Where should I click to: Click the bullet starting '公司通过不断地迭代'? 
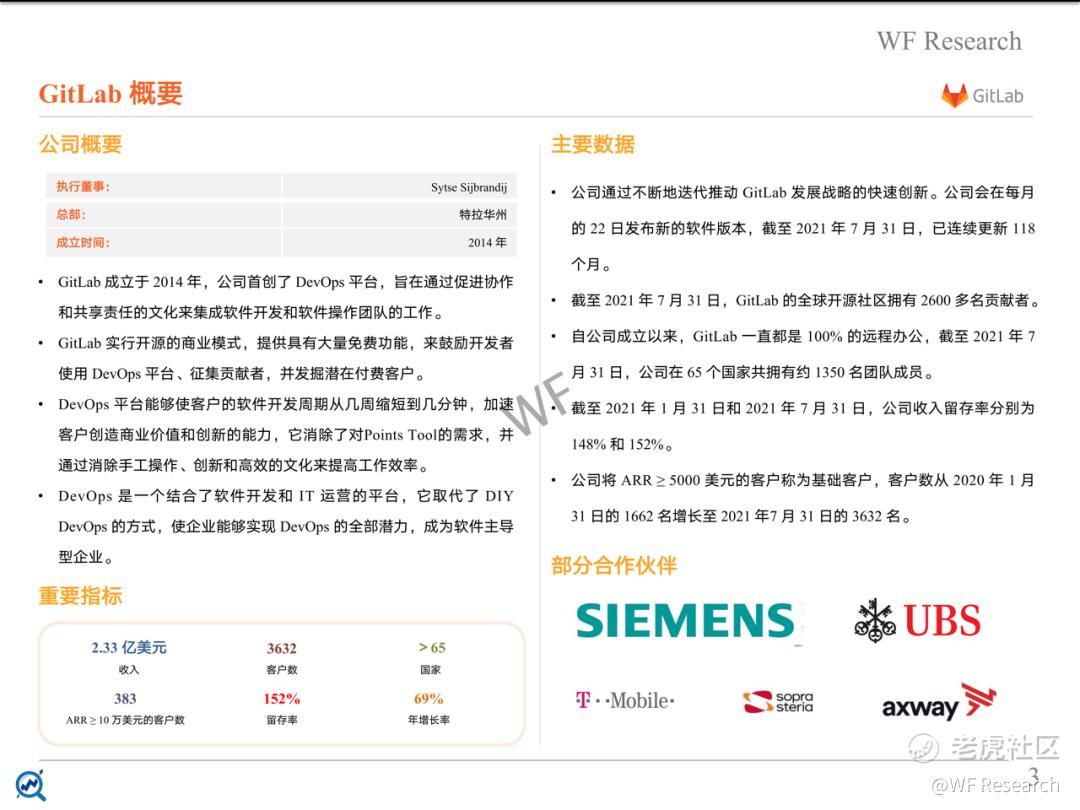tap(802, 228)
